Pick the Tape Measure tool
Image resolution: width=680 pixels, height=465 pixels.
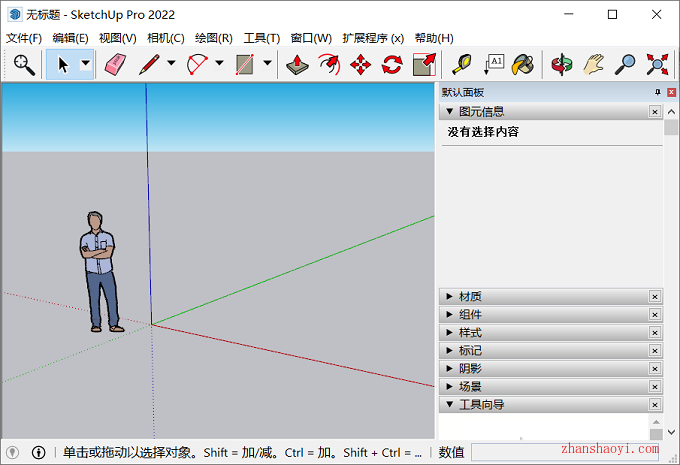click(462, 65)
